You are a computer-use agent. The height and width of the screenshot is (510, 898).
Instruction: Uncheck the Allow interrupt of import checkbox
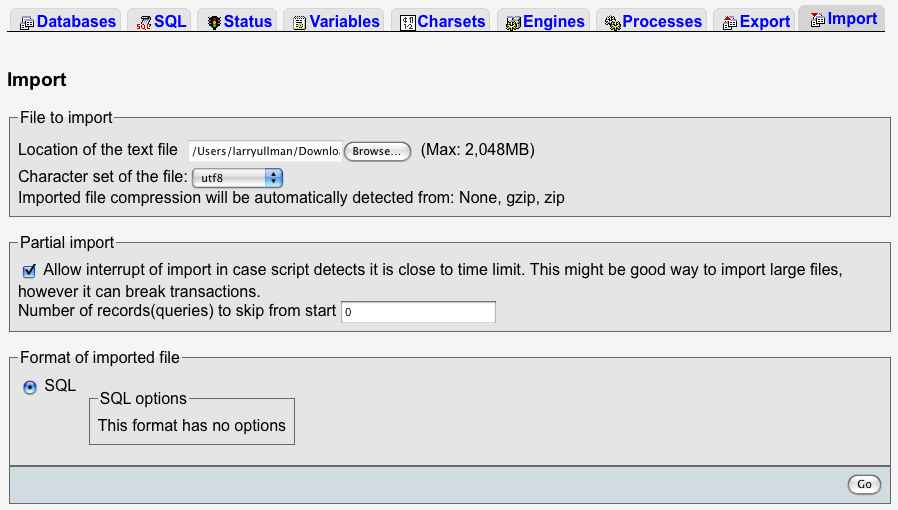[x=29, y=271]
